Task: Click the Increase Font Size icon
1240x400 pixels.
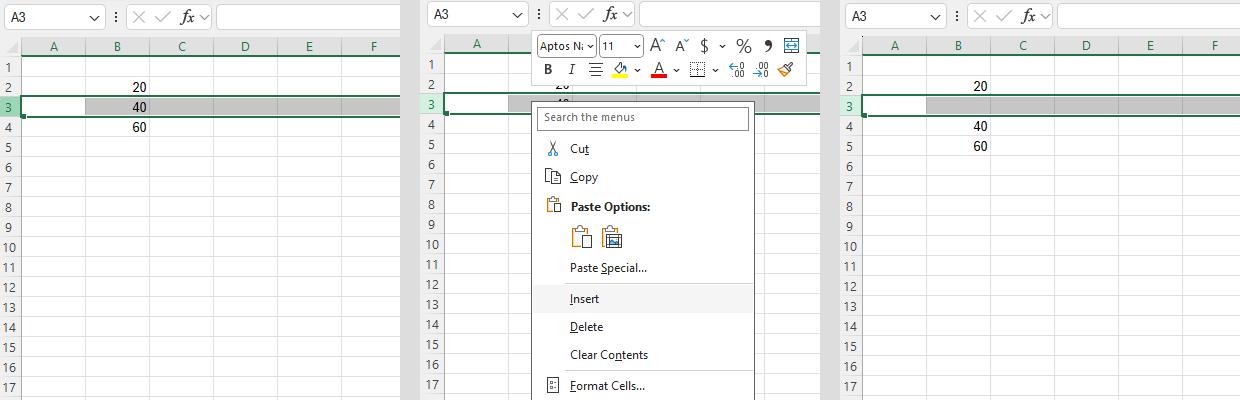Action: pos(657,46)
